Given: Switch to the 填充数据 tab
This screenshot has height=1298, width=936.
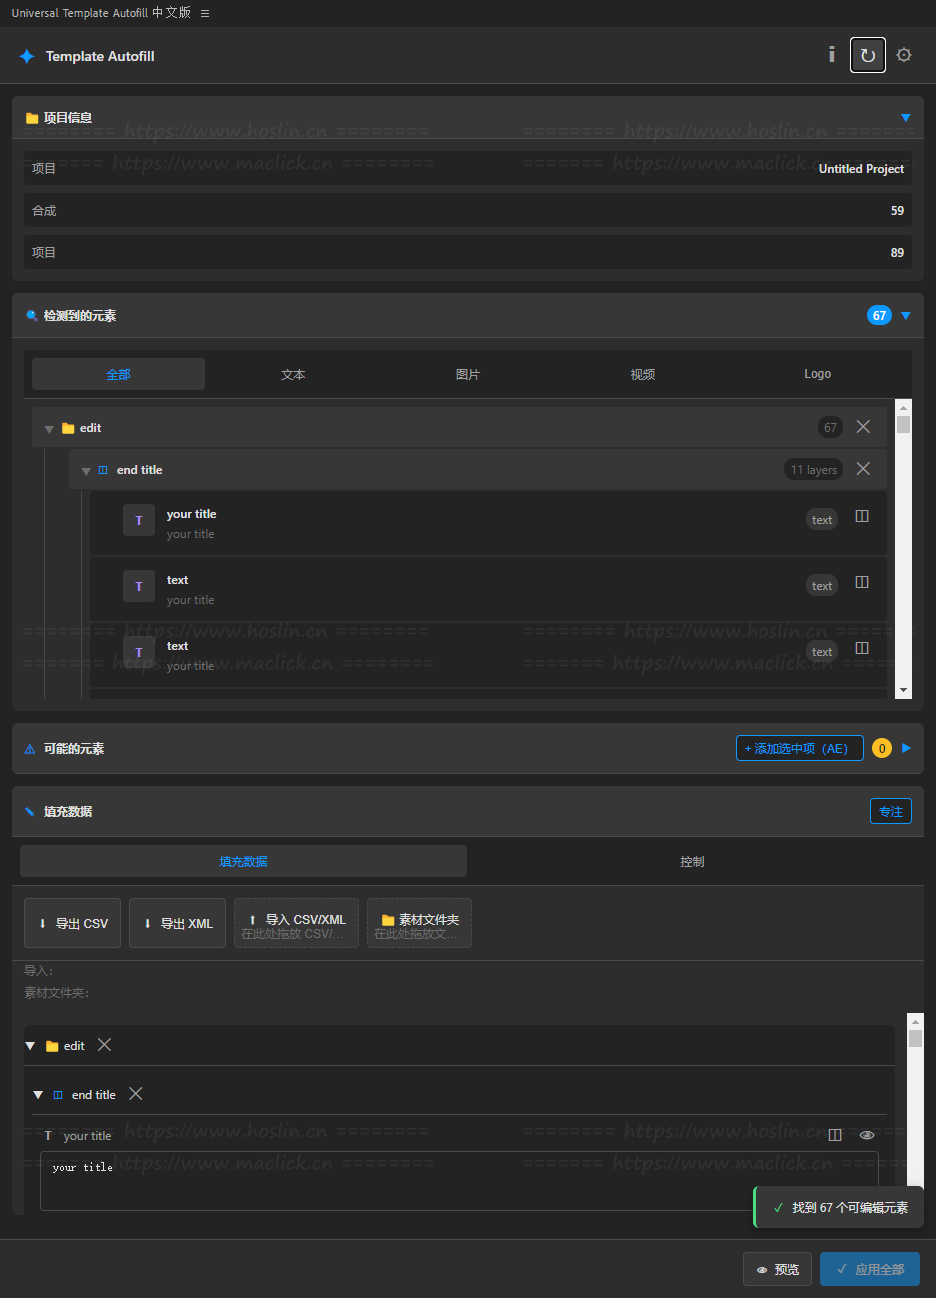Looking at the screenshot, I should (243, 861).
